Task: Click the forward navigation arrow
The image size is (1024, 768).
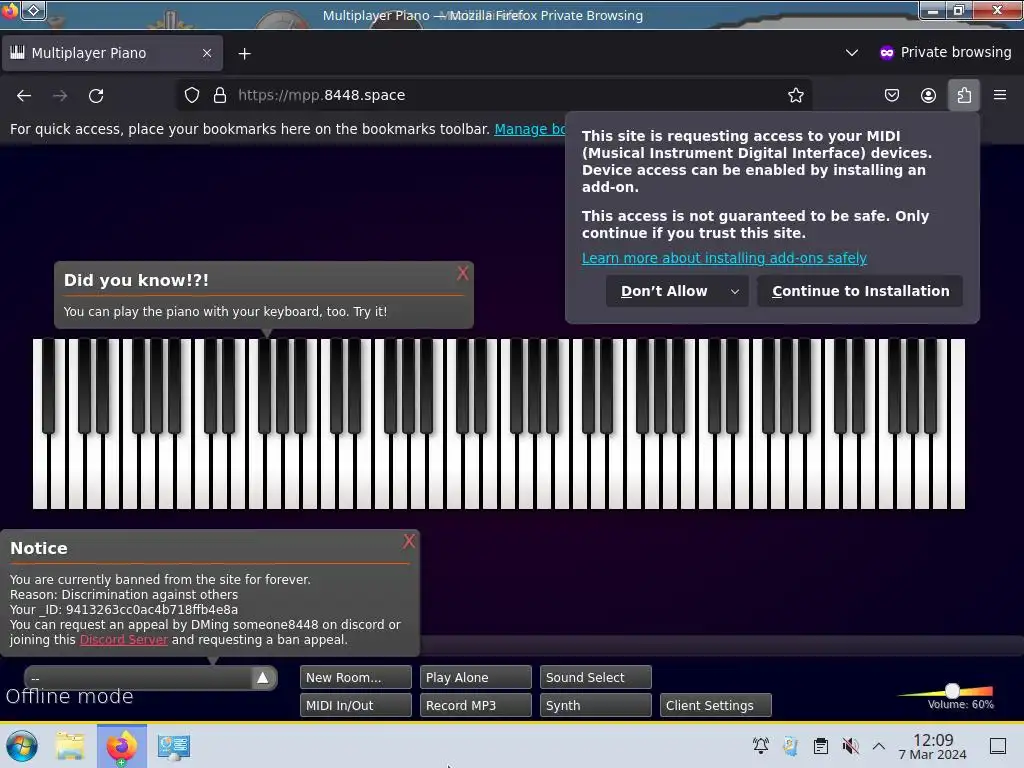Action: pyautogui.click(x=60, y=95)
